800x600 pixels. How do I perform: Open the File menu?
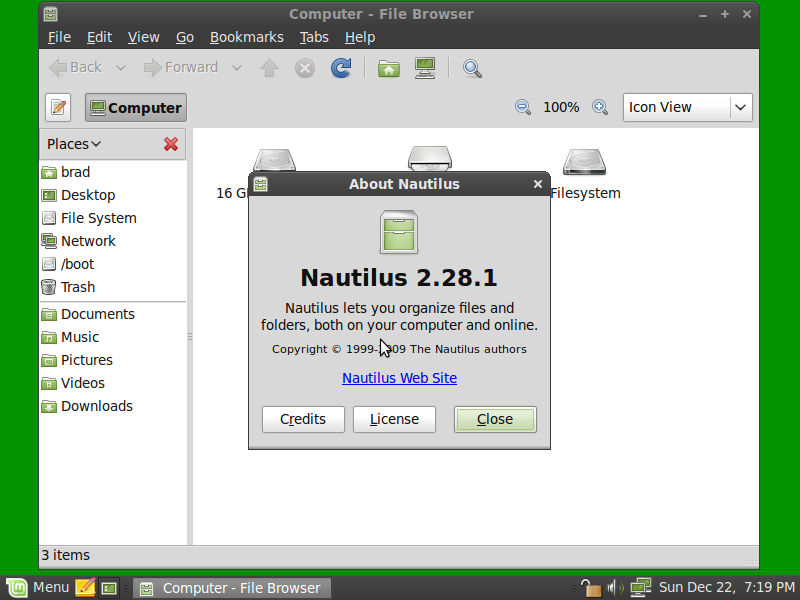pos(59,37)
